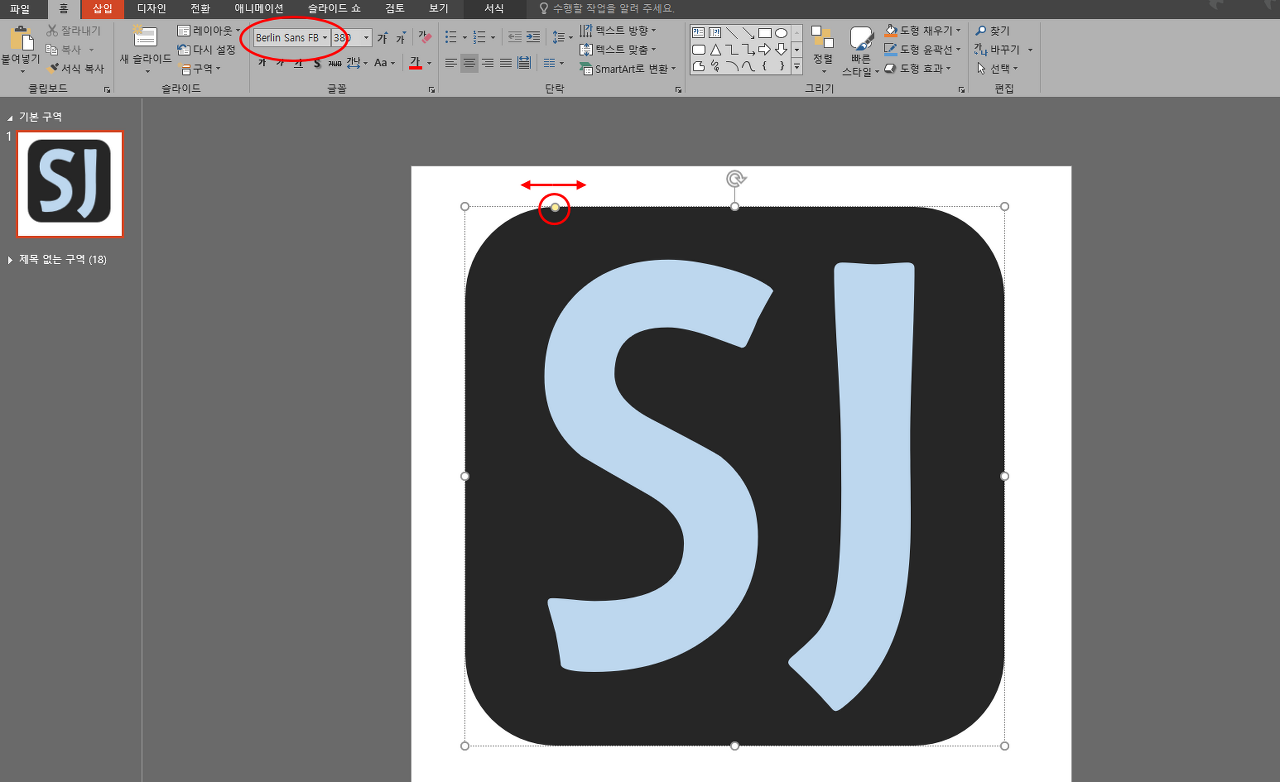Image resolution: width=1280 pixels, height=782 pixels.
Task: Select the rectangle shape
Action: [765, 32]
